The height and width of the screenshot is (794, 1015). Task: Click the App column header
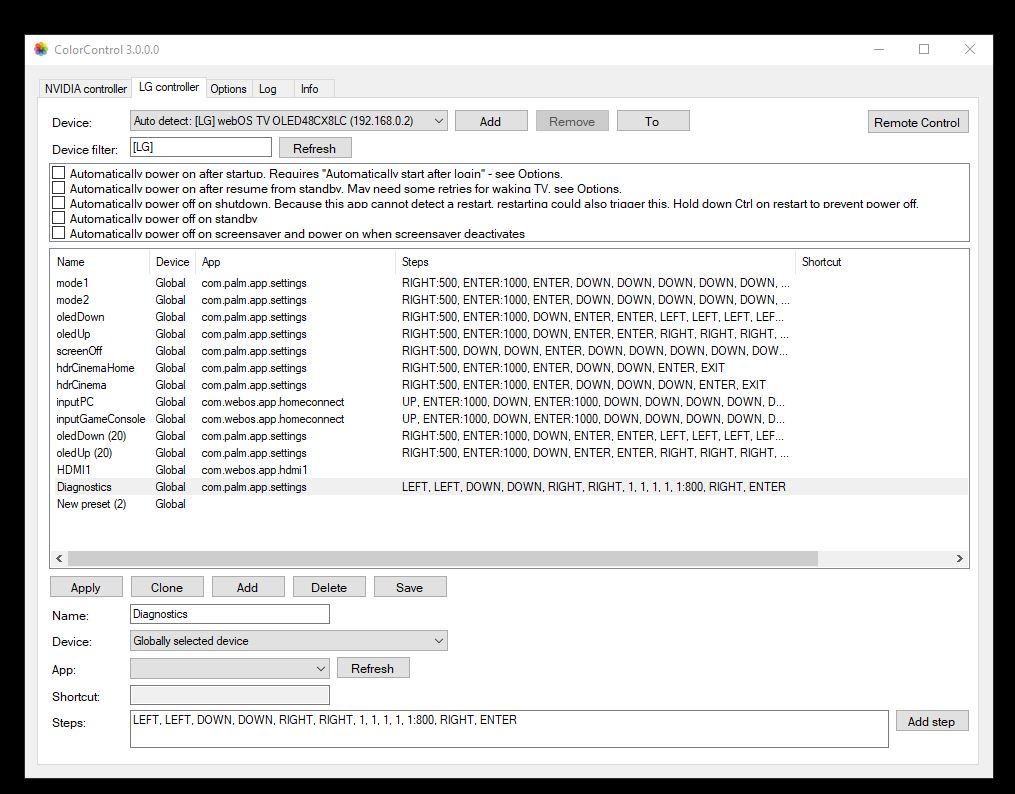[295, 262]
